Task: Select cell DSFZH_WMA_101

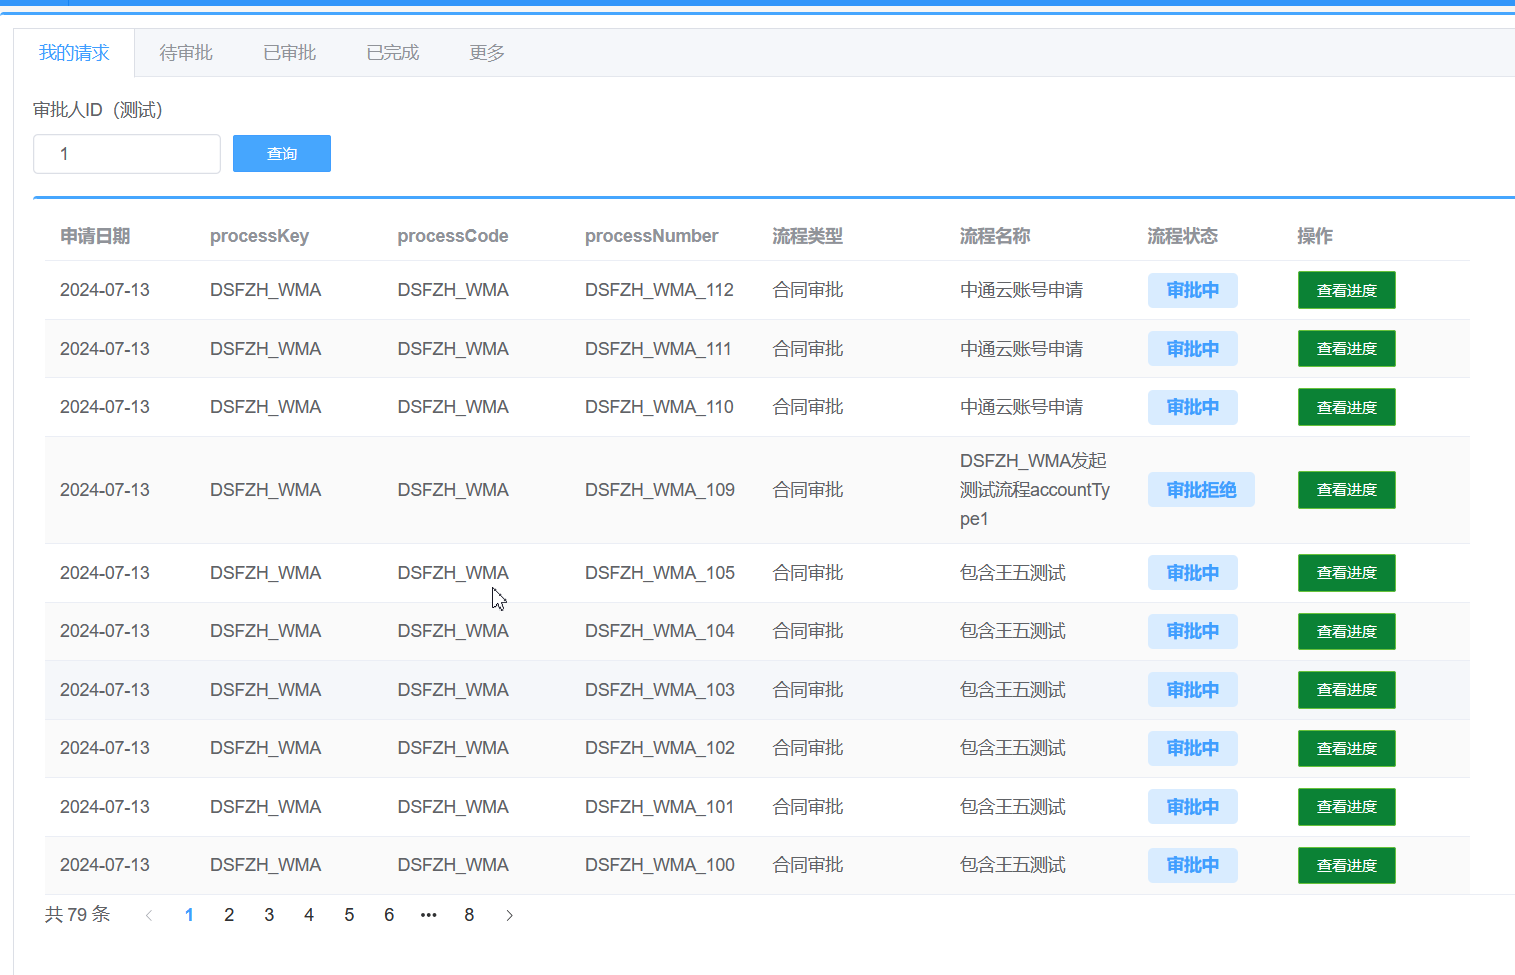Action: click(x=659, y=807)
